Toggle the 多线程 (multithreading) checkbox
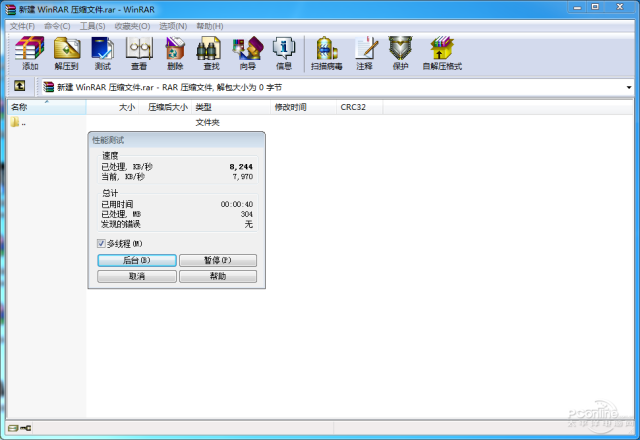 click(x=101, y=243)
